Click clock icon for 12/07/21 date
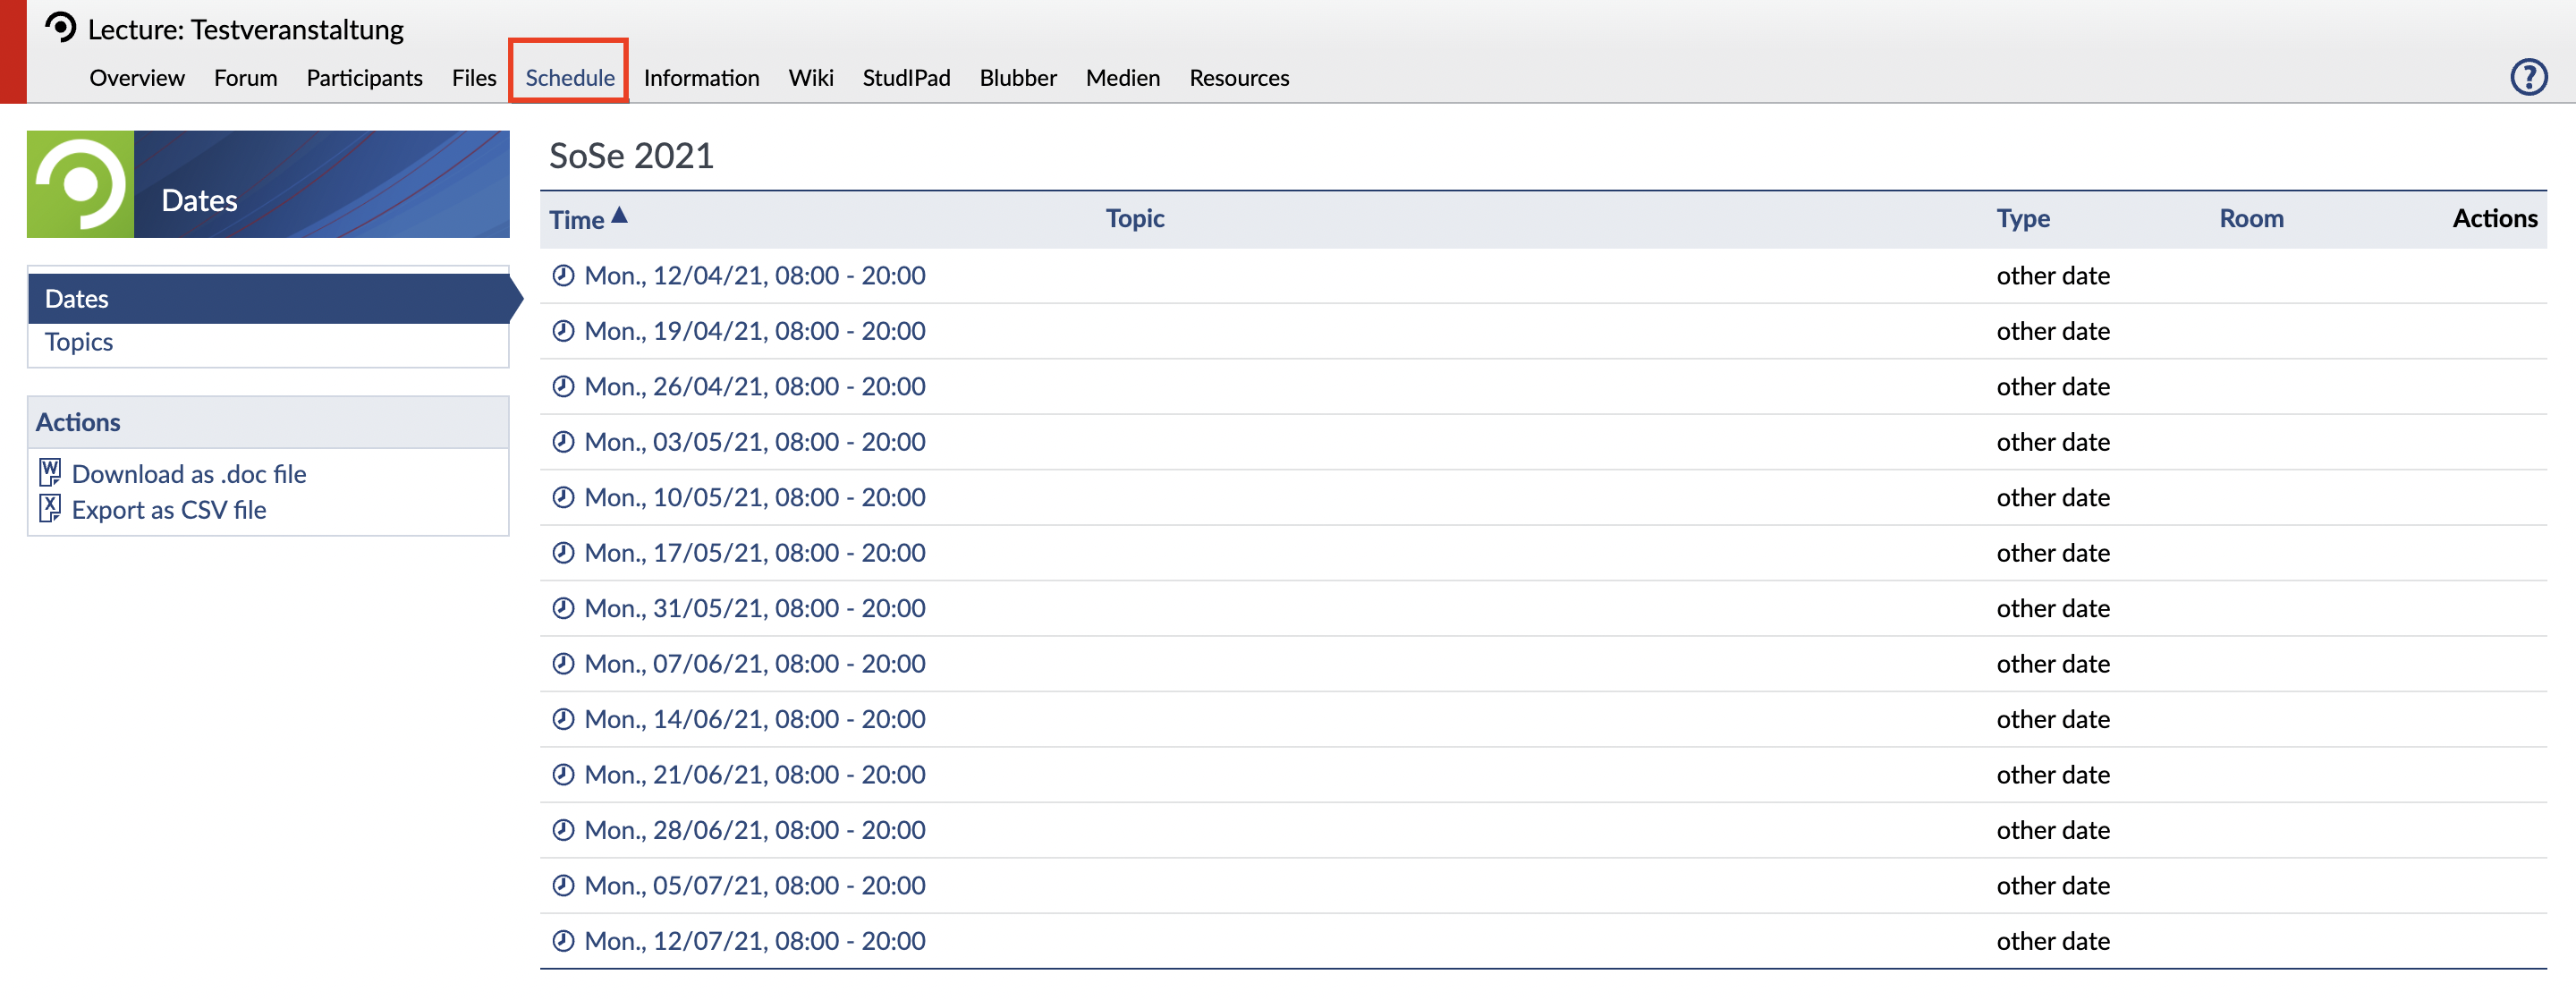2576x1000 pixels. pyautogui.click(x=564, y=940)
